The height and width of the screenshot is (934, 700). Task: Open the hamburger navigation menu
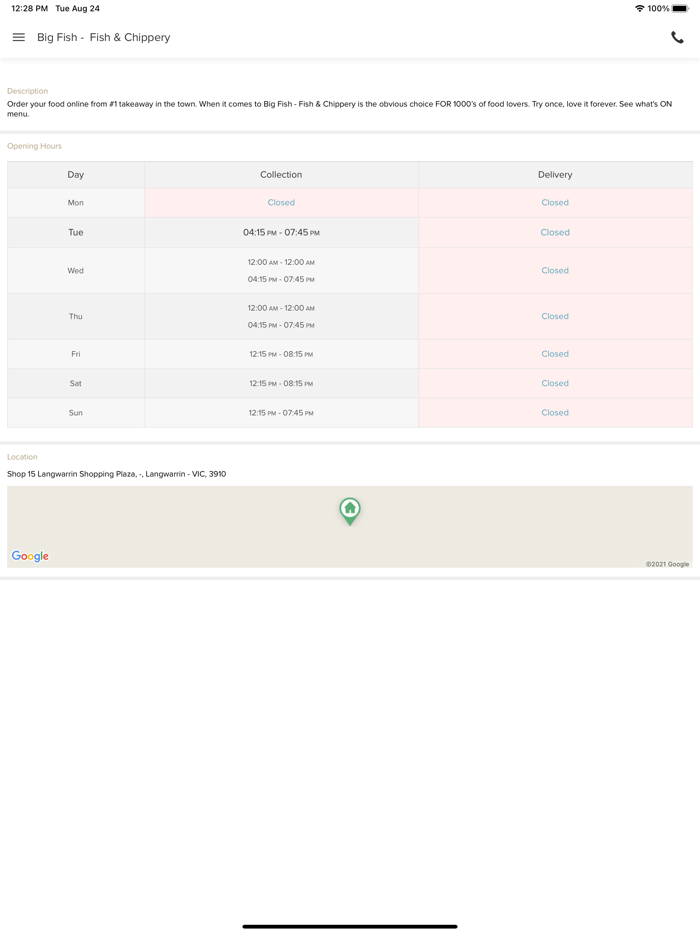19,38
